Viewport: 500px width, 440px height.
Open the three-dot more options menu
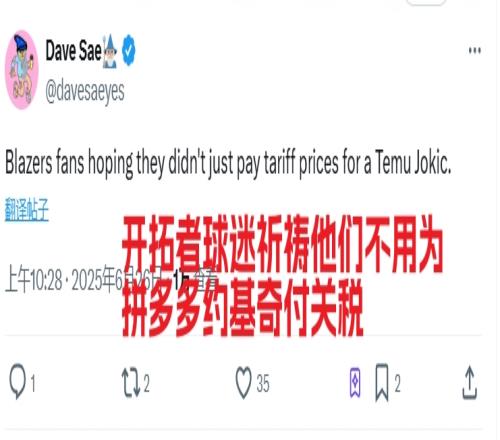[475, 51]
